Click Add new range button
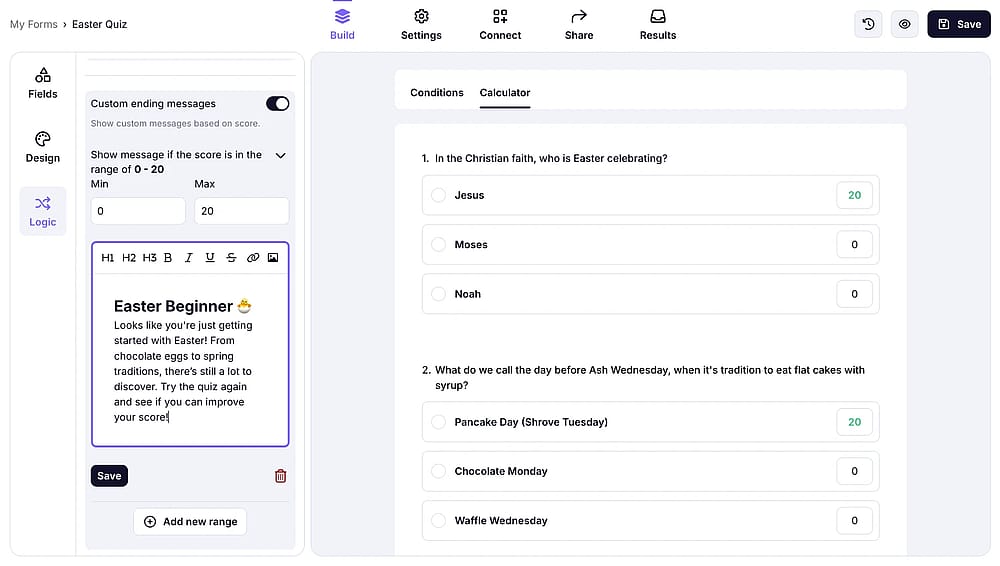Image resolution: width=1000 pixels, height=566 pixels. point(190,522)
